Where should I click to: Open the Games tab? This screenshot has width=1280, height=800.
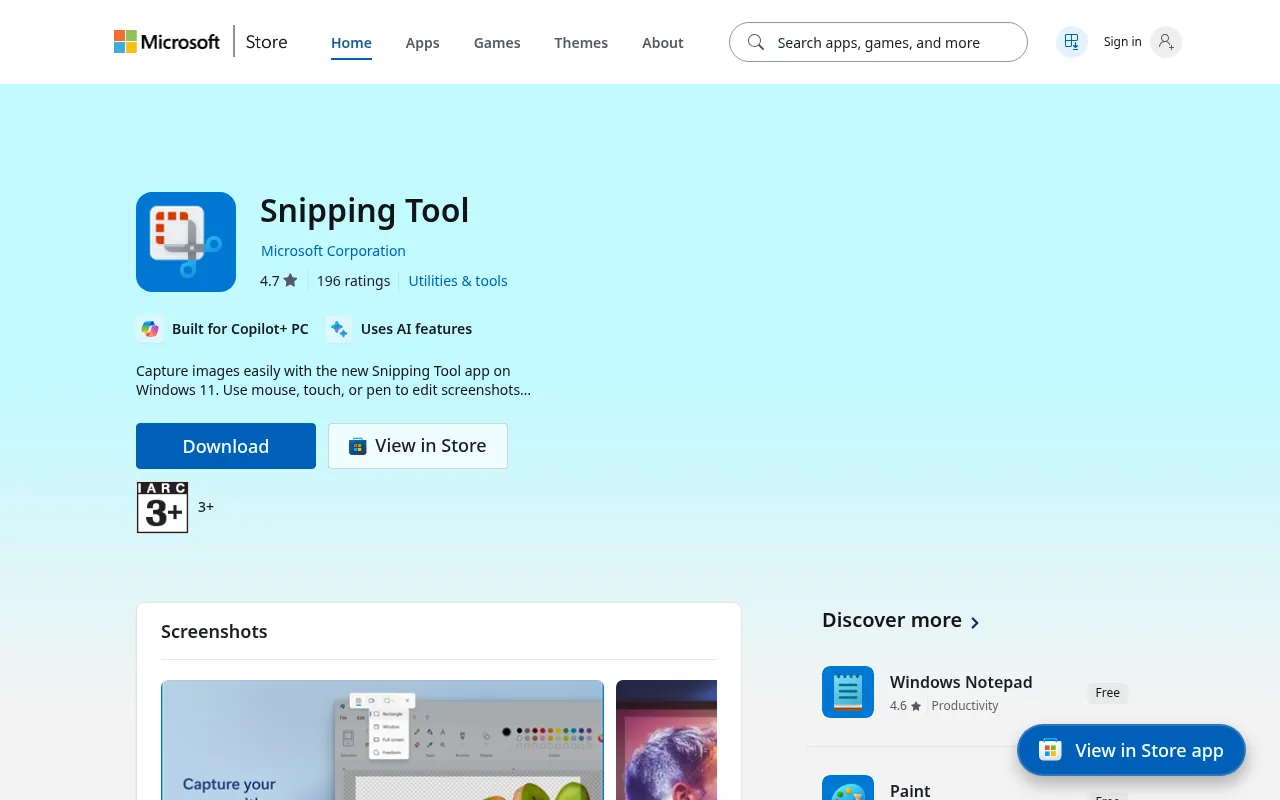tap(497, 43)
